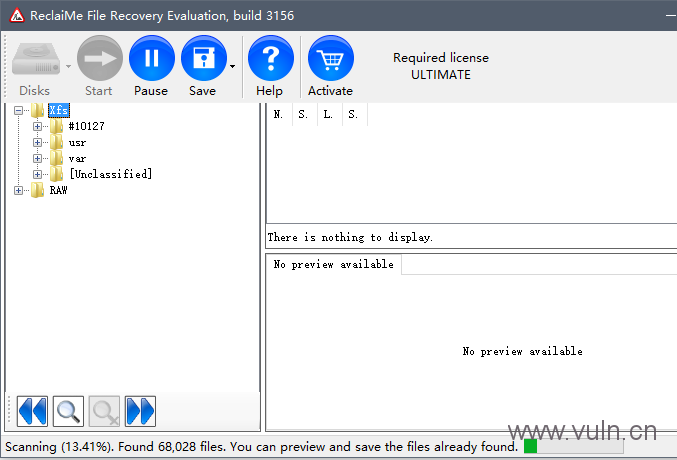Expand the [Unclassified] folder node
This screenshot has width=677, height=460.
tap(38, 174)
